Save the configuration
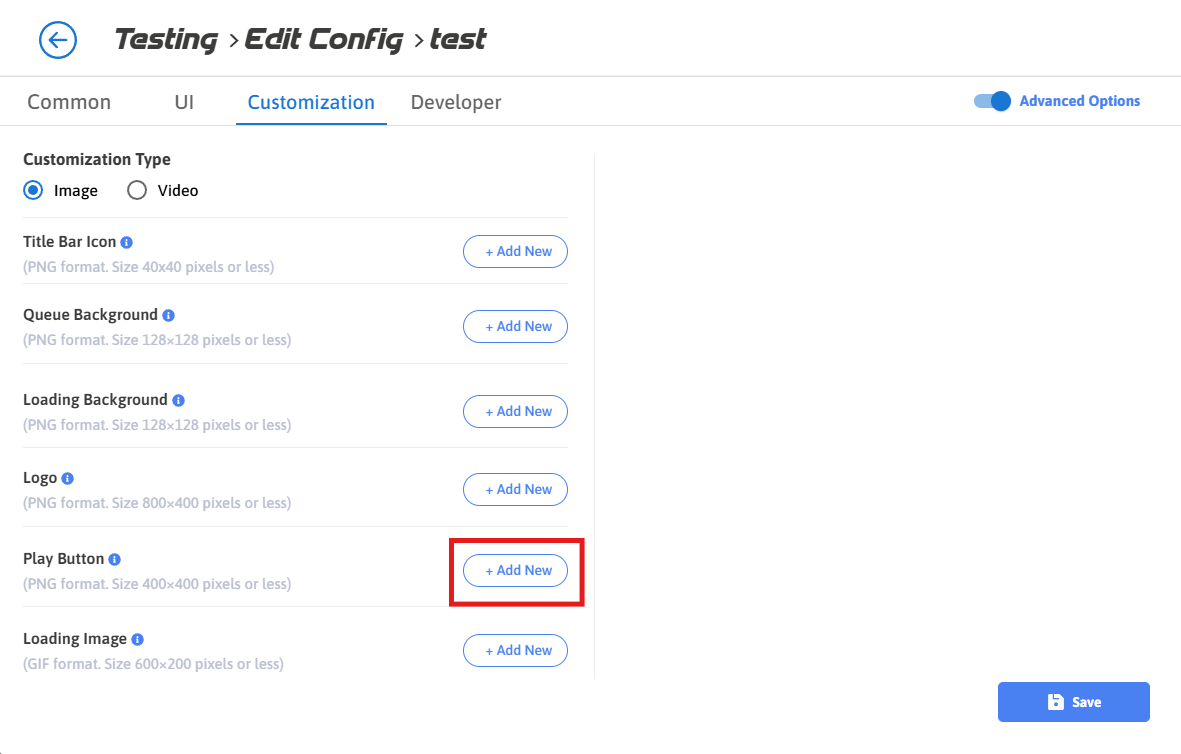Screen dimensions: 1181x754 pyautogui.click(x=1073, y=702)
